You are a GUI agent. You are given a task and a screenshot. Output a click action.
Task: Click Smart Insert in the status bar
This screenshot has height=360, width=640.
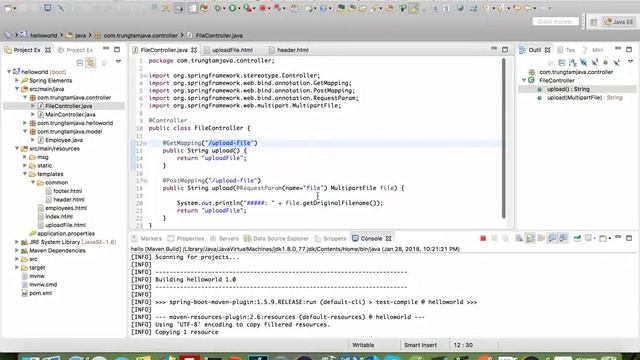point(420,345)
